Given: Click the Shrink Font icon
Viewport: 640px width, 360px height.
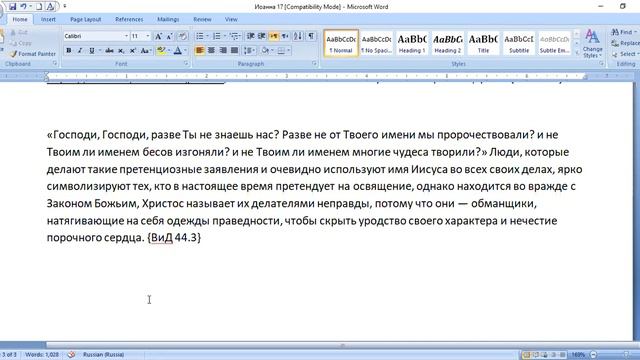Looking at the screenshot, I should [x=169, y=36].
